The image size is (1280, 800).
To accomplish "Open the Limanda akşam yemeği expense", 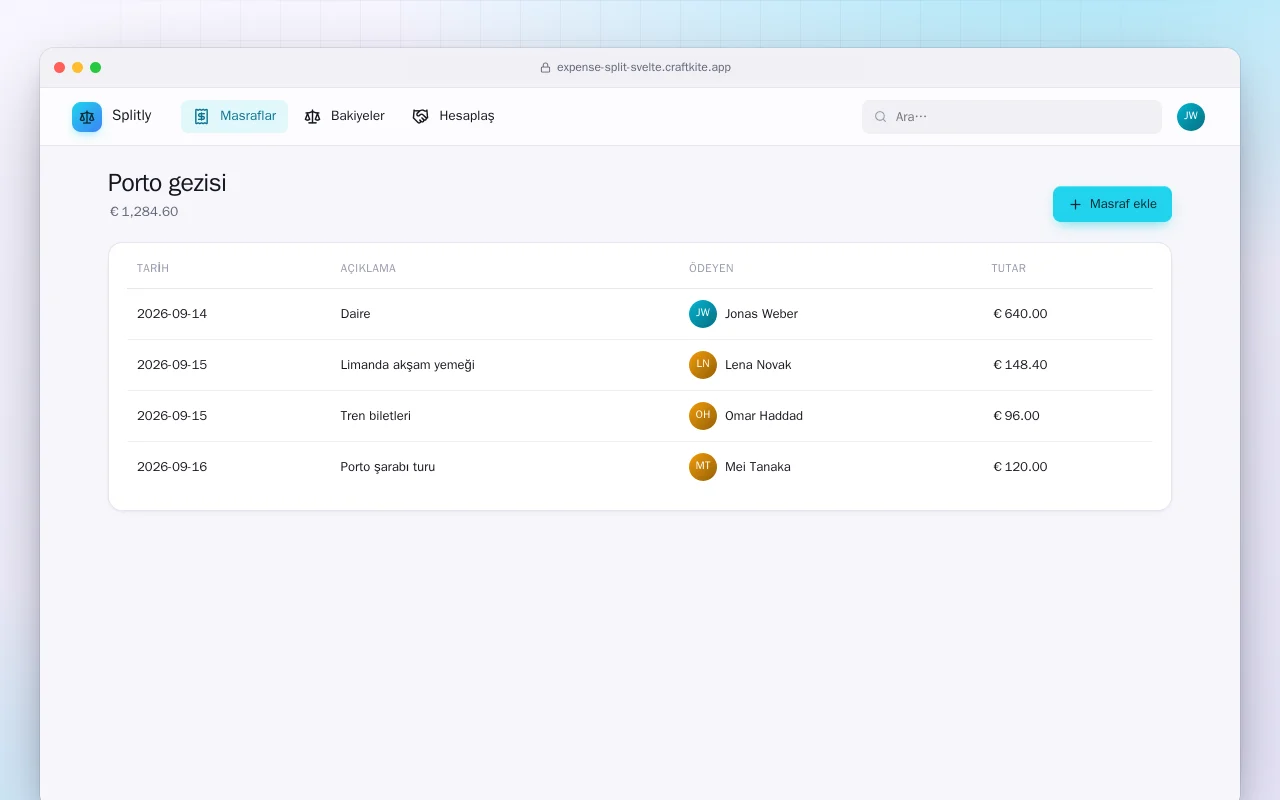I will tap(407, 365).
